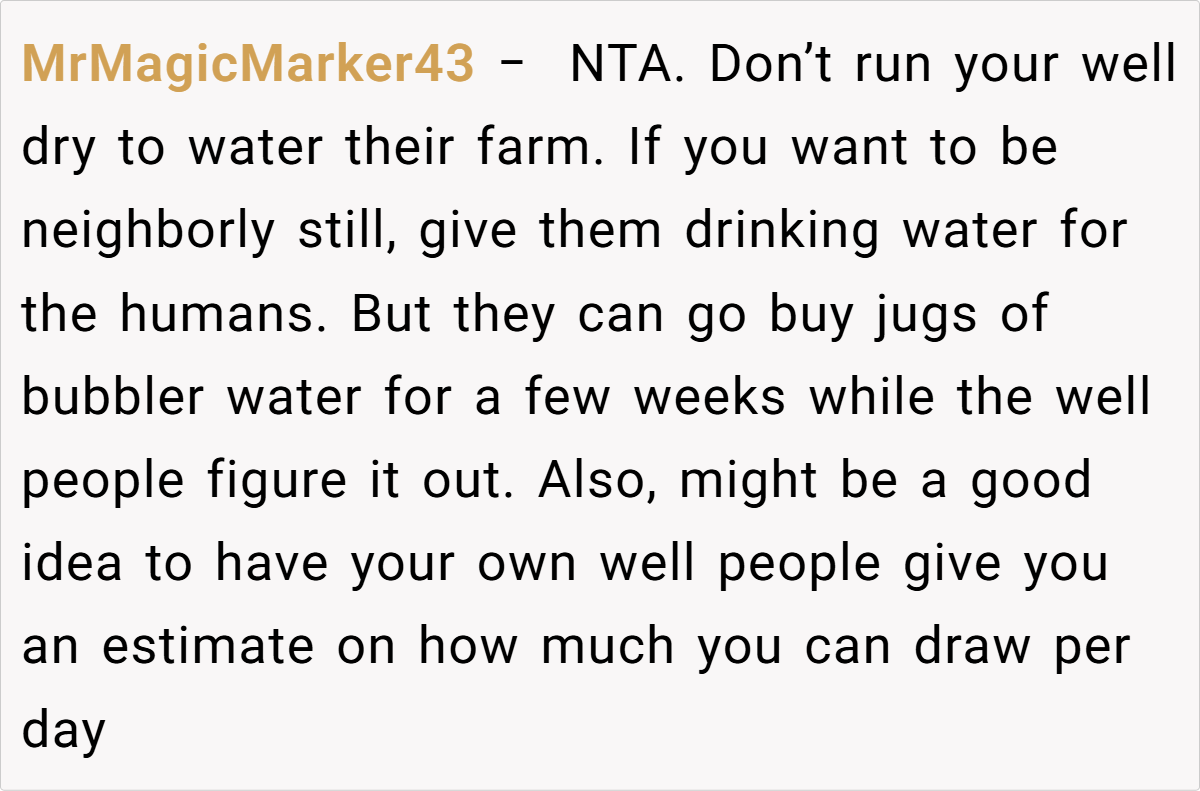
Task: Click the word "draw" in the comment
Action: click(972, 647)
